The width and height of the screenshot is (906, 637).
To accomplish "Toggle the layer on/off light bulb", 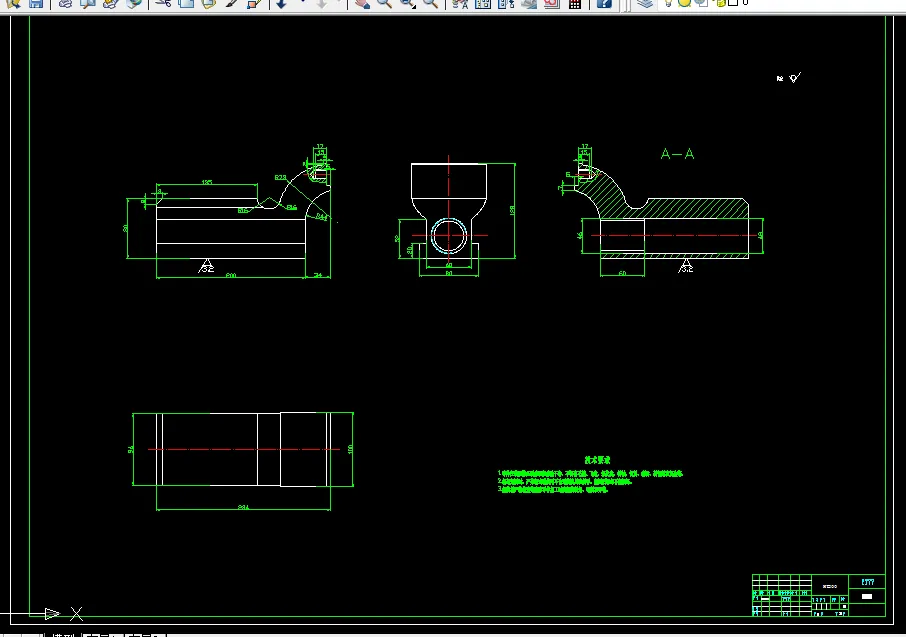I will pyautogui.click(x=669, y=3).
